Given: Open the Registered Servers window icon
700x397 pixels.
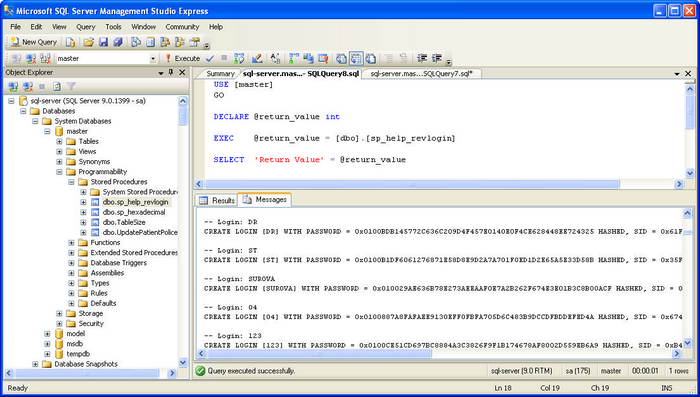Looking at the screenshot, I should pos(136,42).
